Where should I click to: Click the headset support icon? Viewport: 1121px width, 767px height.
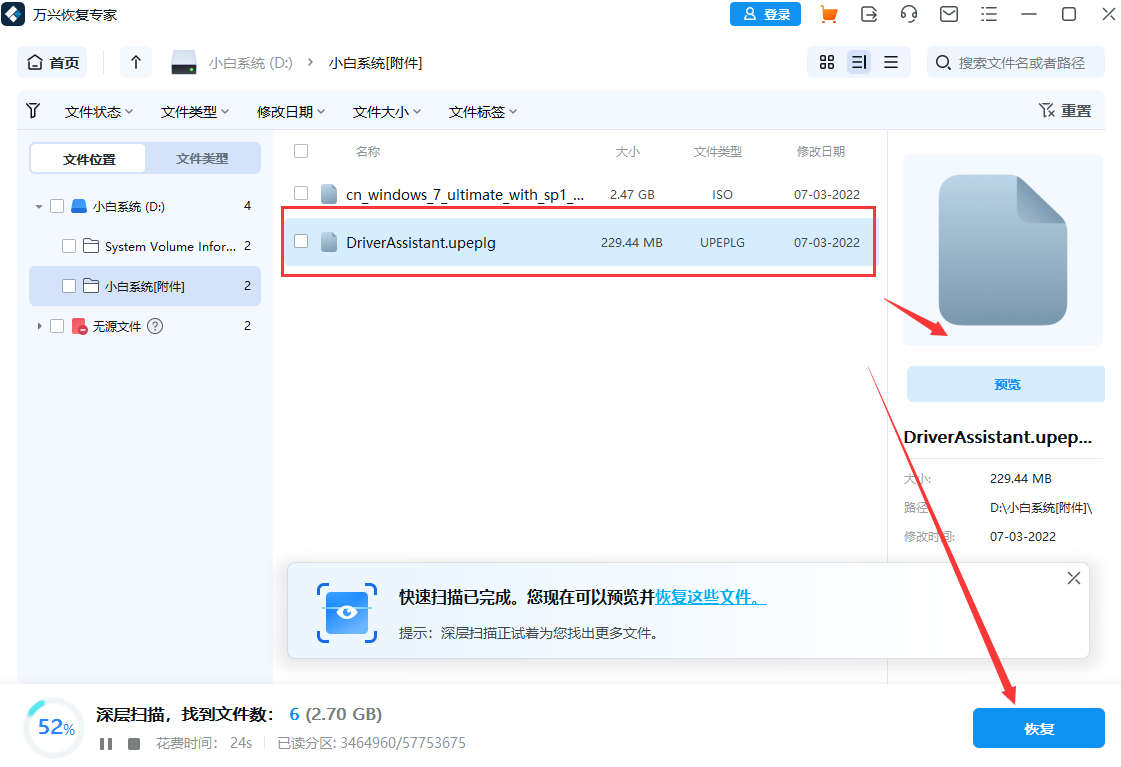(909, 14)
